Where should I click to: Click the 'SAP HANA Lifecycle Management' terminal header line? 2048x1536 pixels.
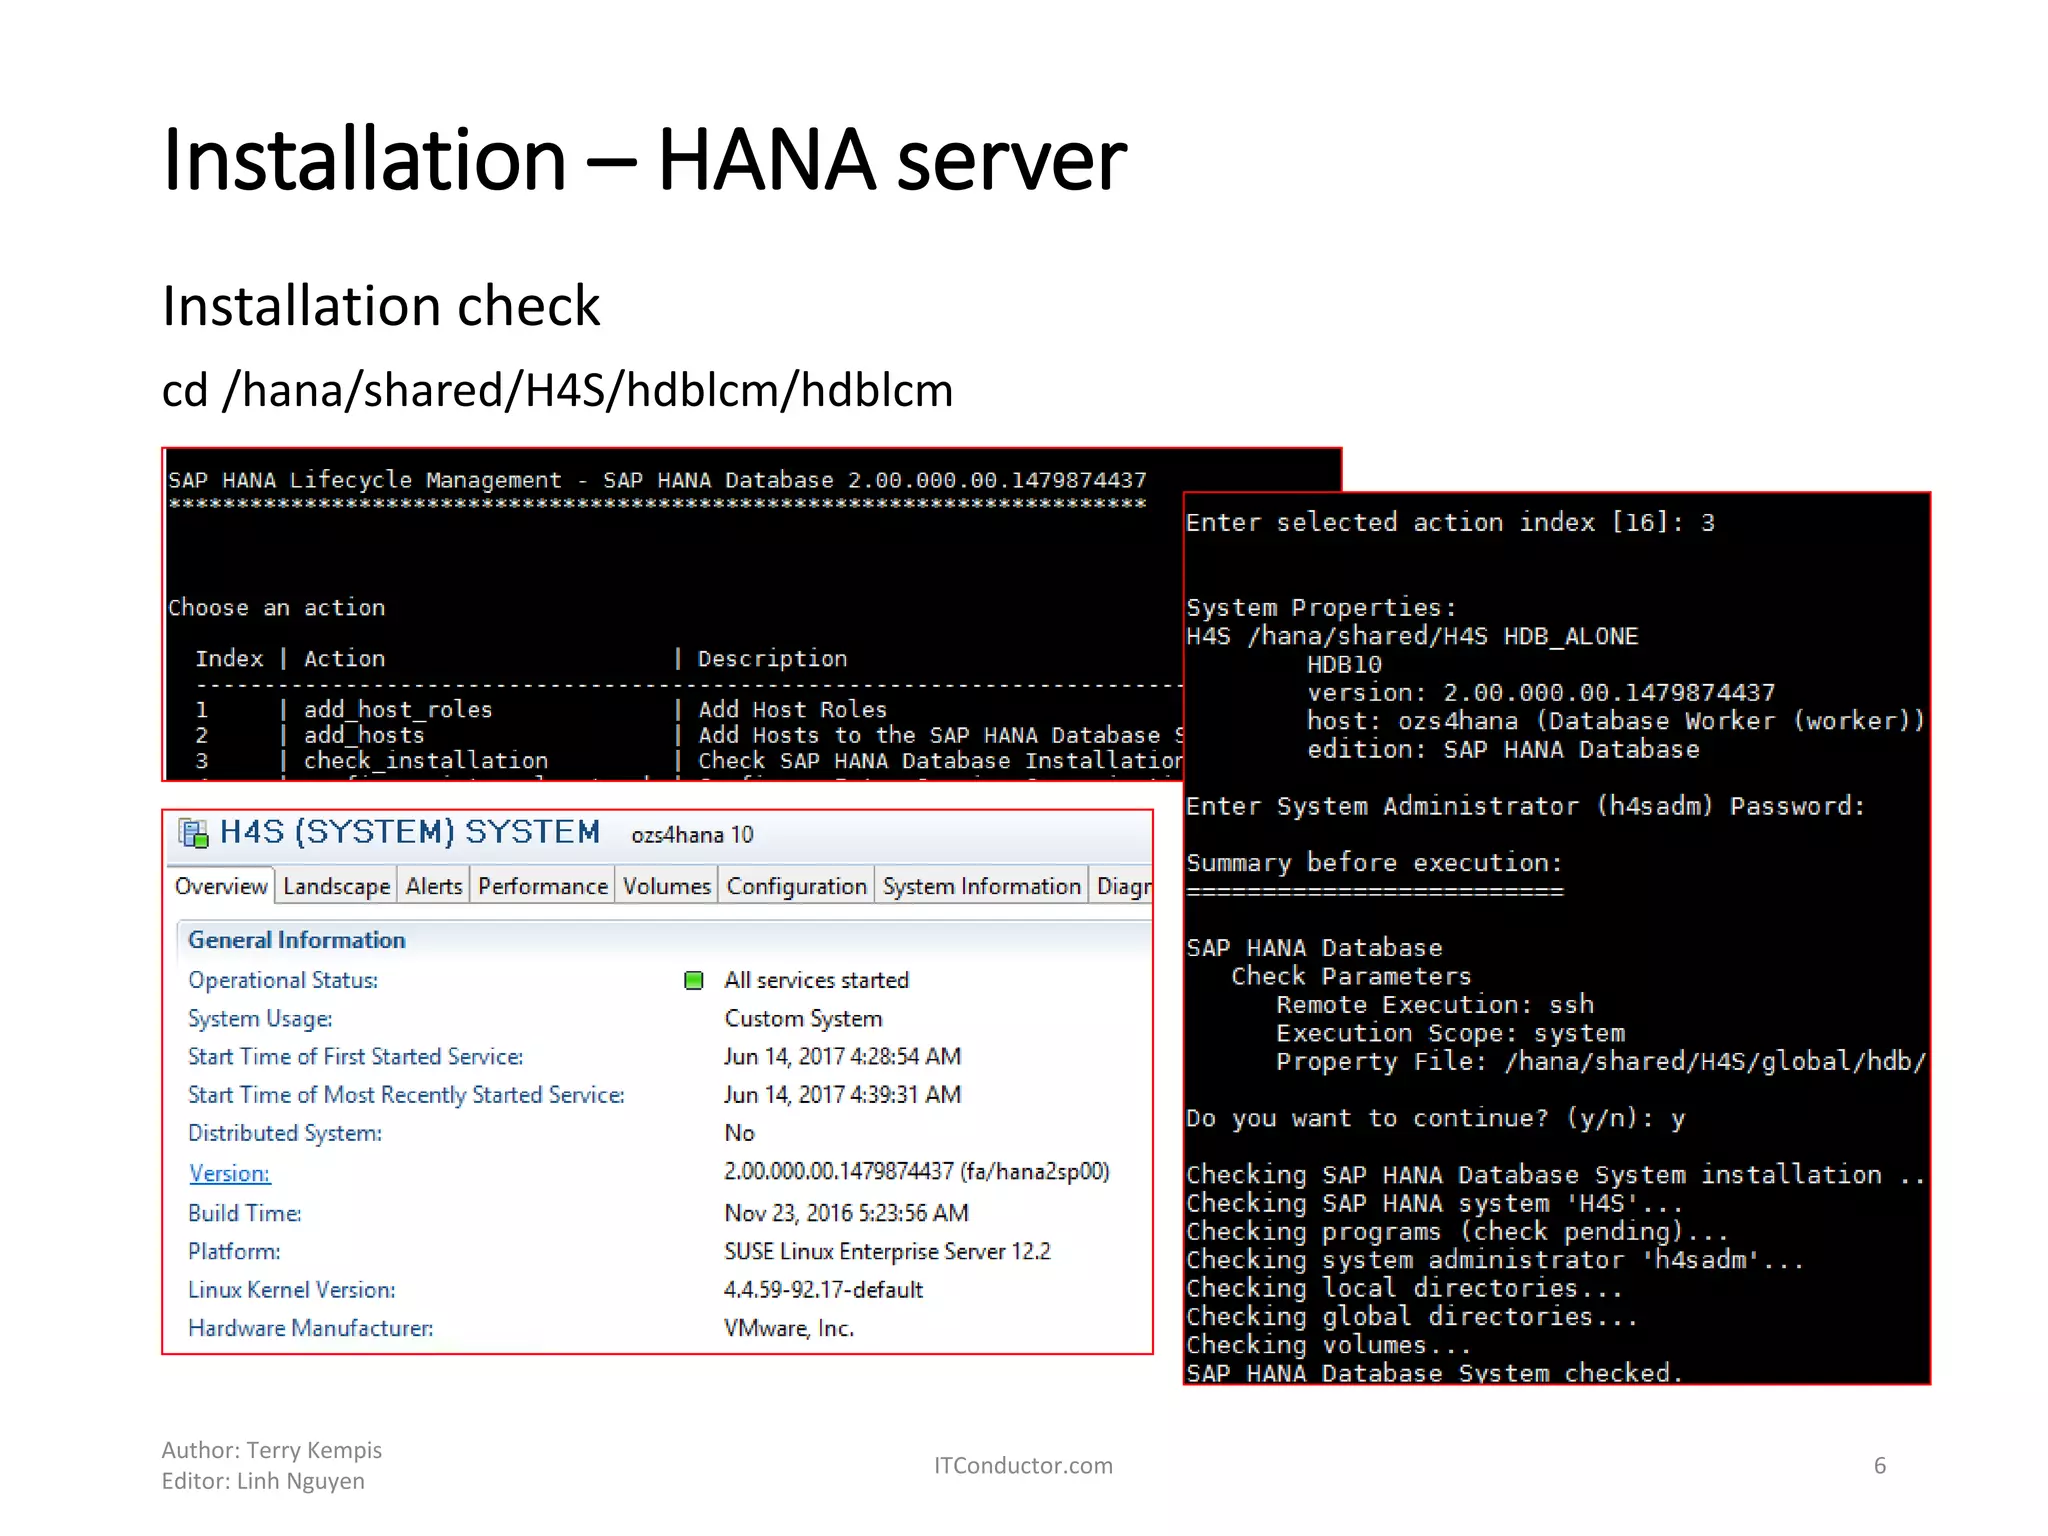tap(657, 480)
